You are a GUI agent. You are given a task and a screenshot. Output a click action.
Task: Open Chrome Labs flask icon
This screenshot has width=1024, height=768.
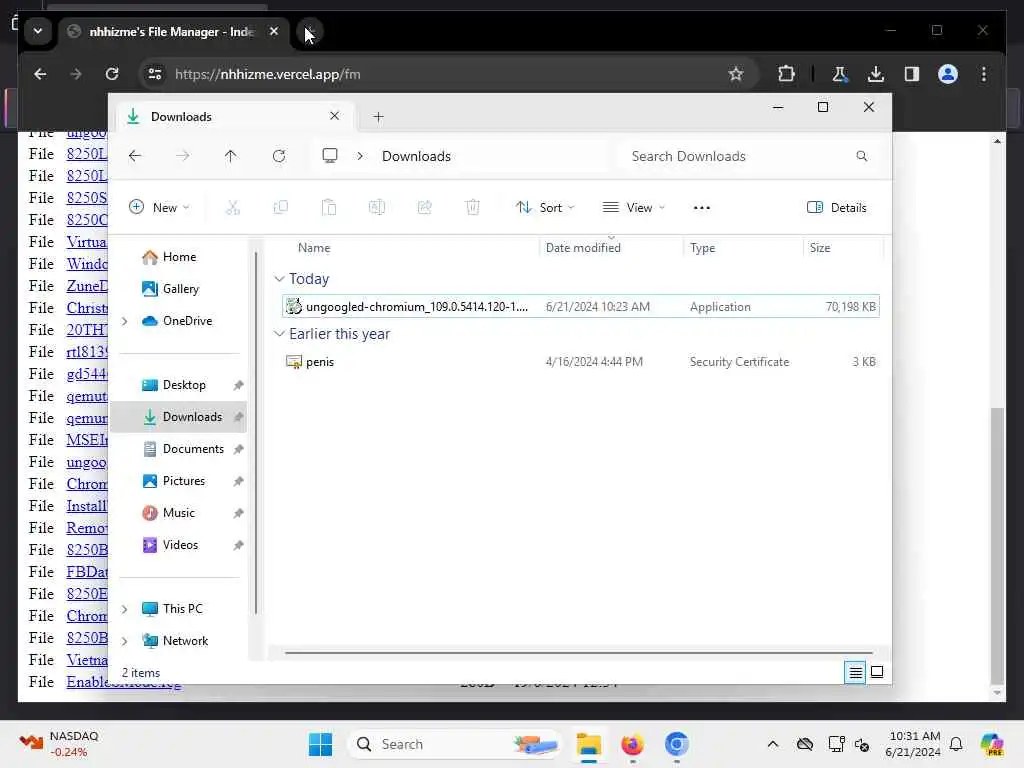[840, 74]
